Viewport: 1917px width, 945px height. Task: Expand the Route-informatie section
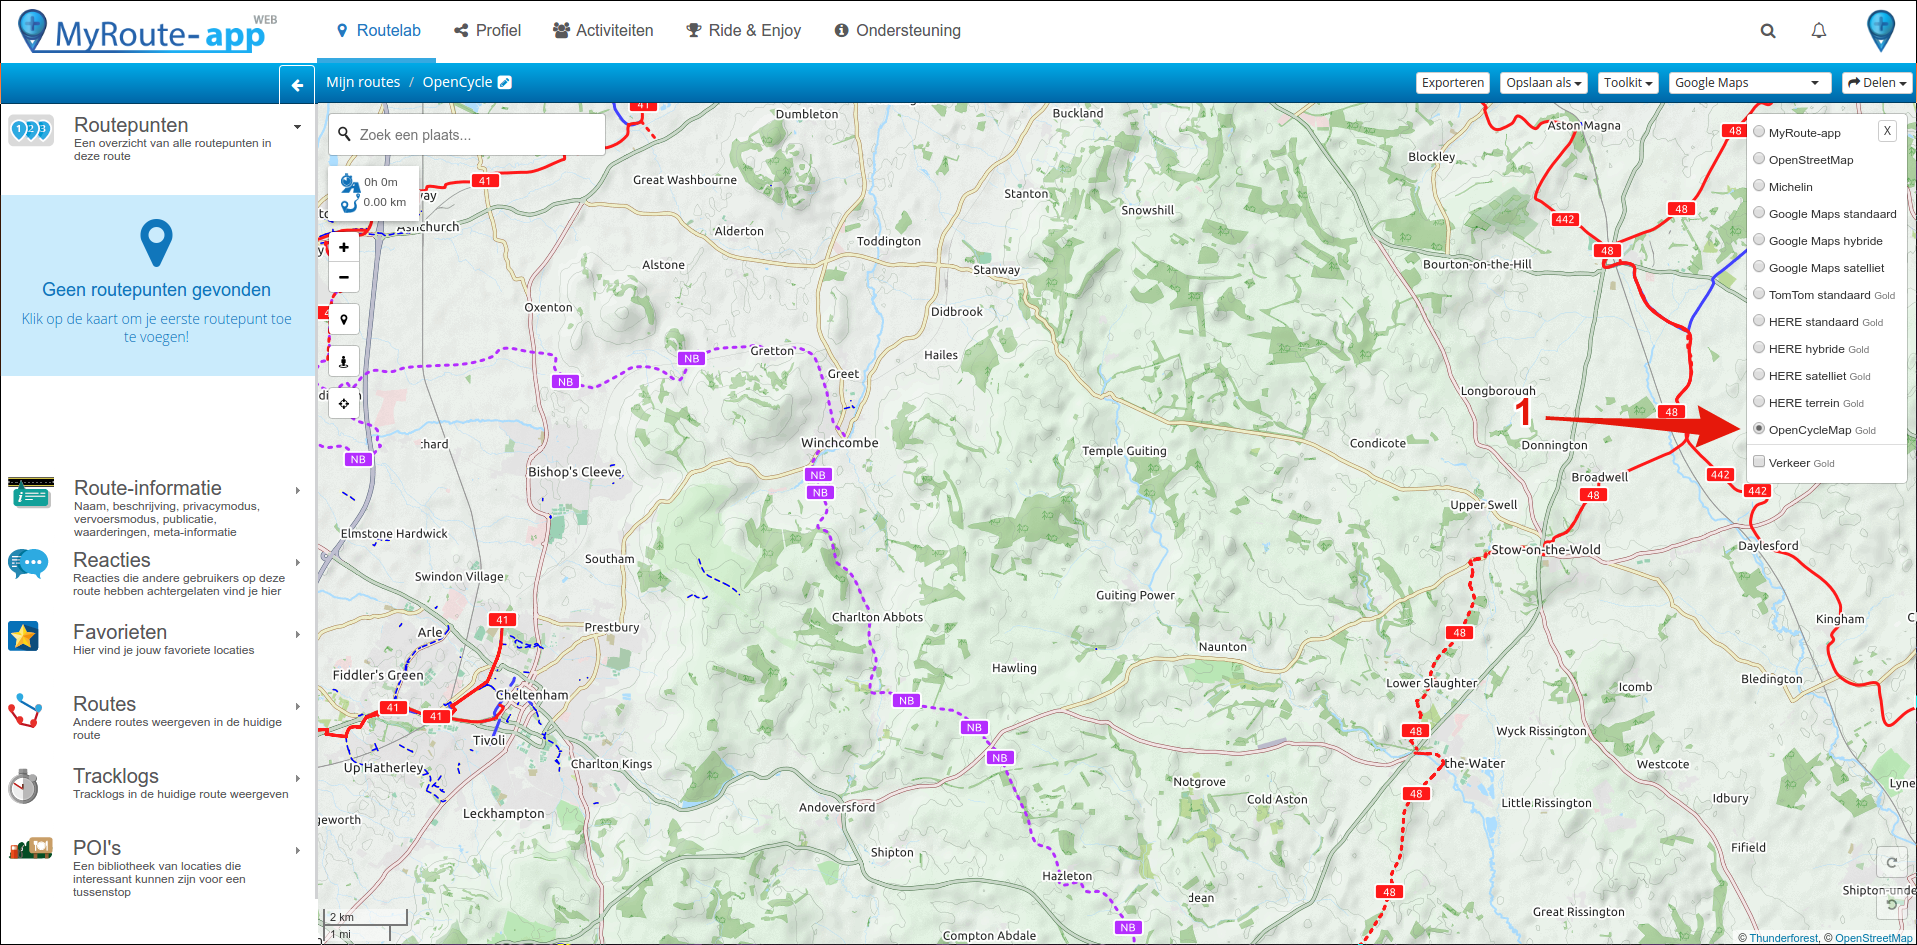[x=298, y=490]
